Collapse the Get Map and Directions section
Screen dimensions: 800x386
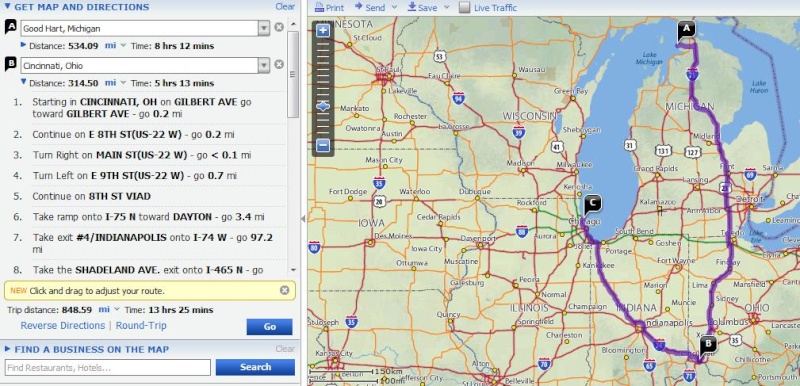tap(7, 7)
